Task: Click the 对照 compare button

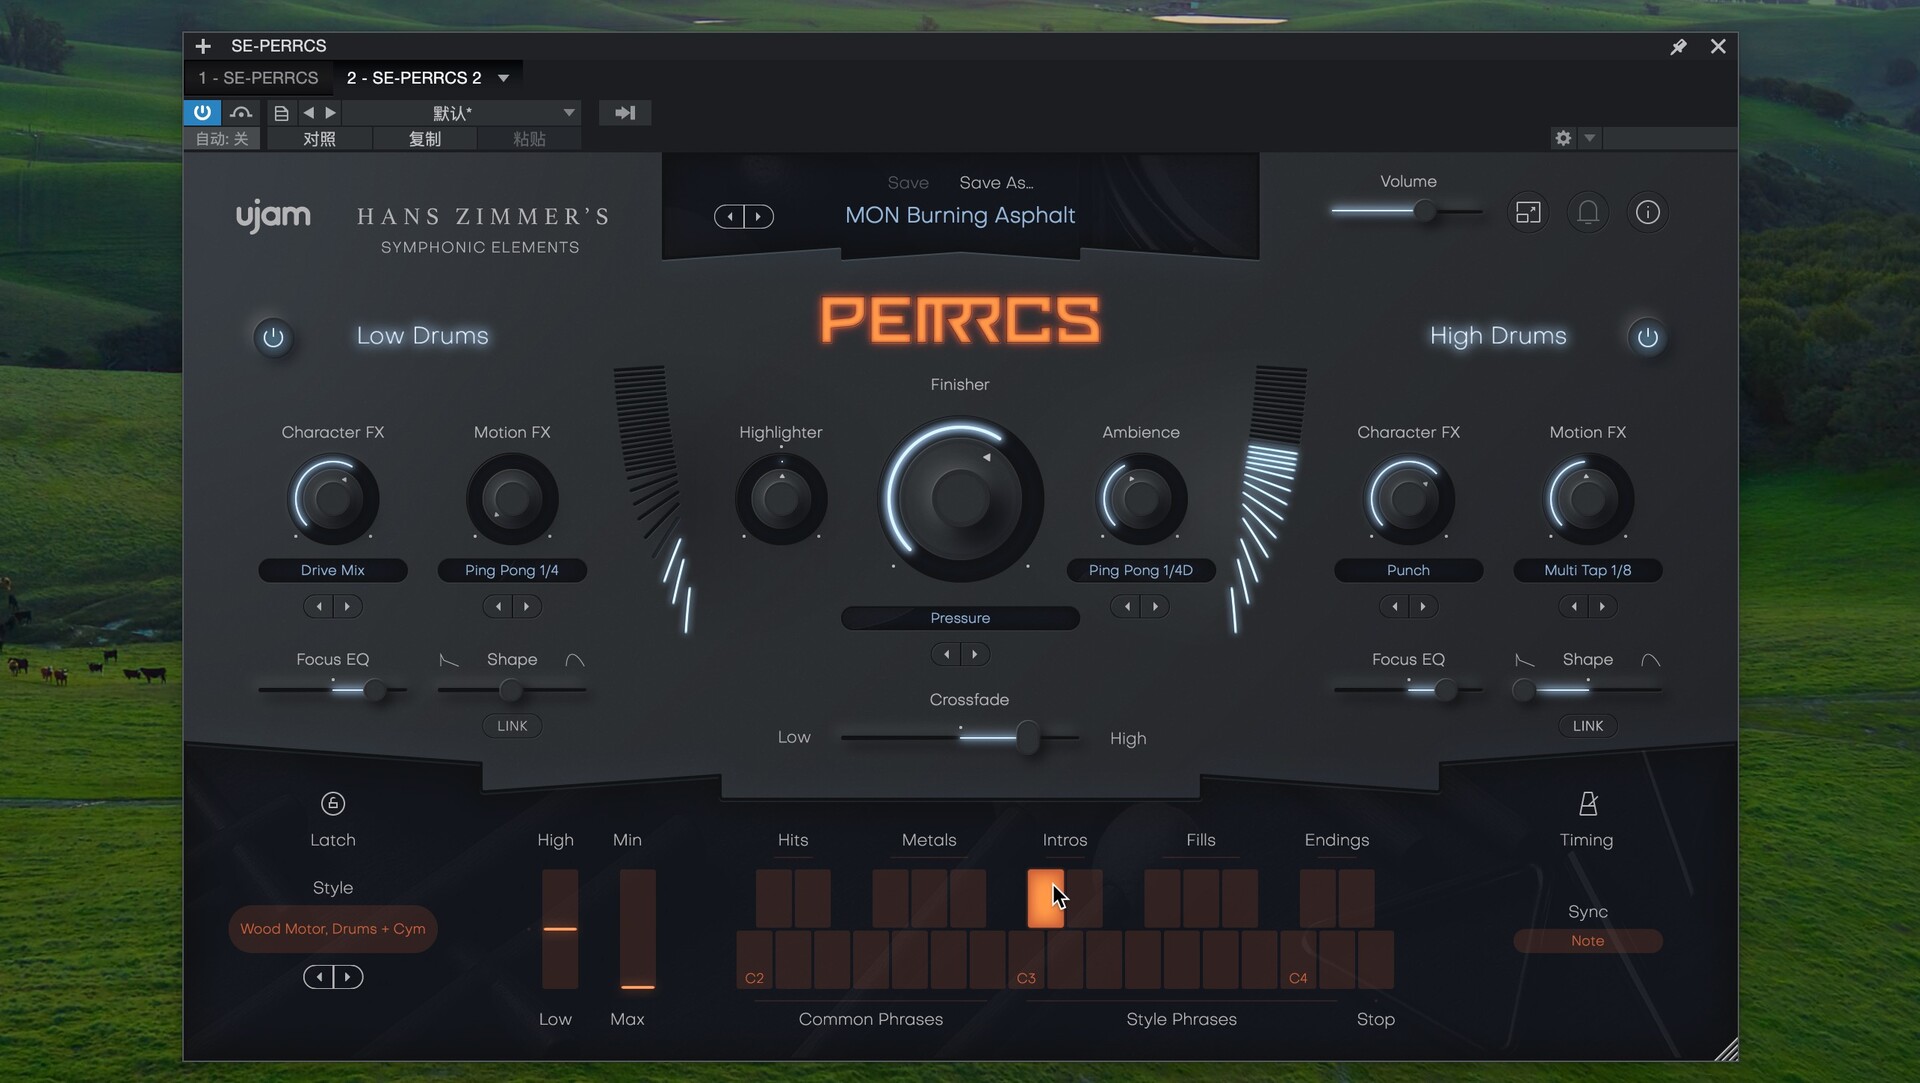Action: [x=319, y=139]
